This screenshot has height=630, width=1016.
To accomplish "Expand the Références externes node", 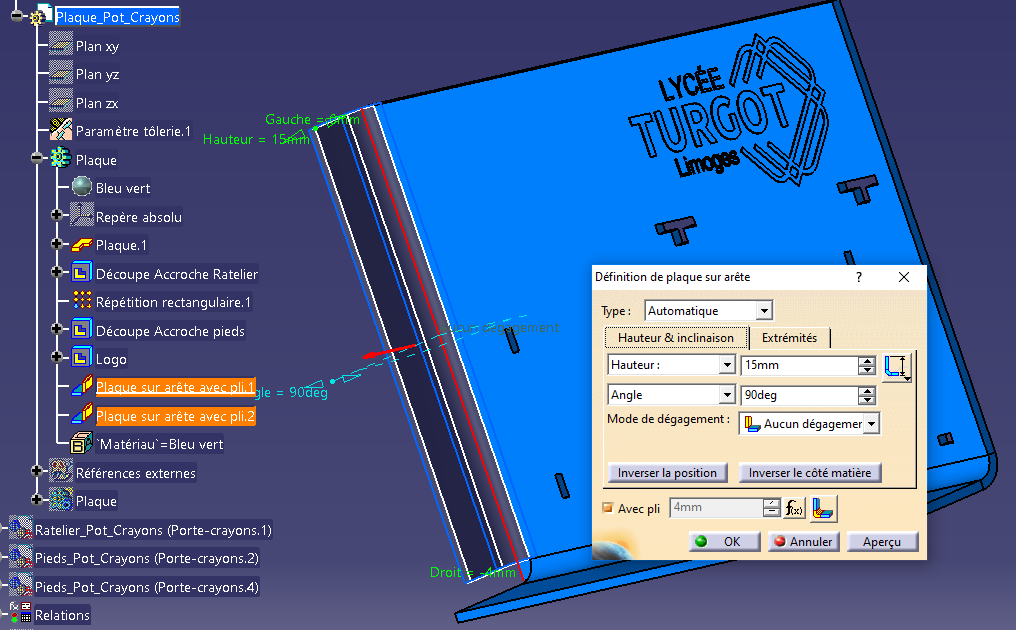I will 37,472.
